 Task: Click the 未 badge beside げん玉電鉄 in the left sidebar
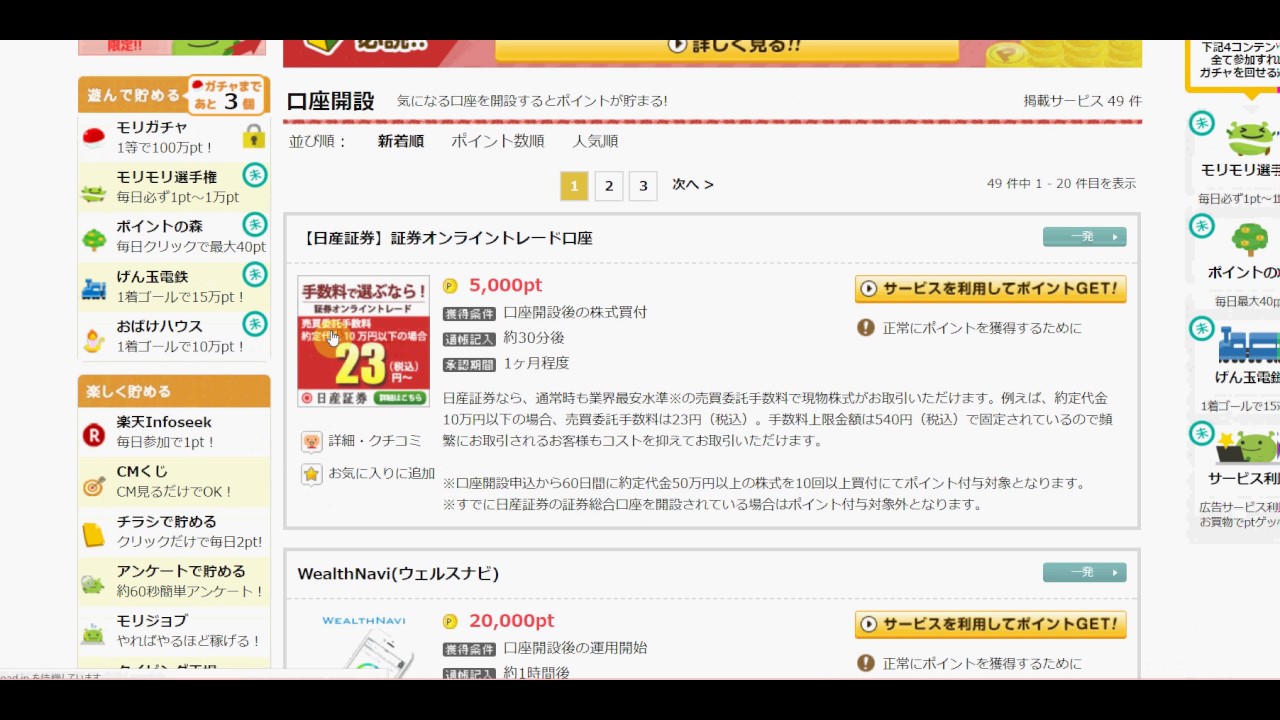click(x=256, y=274)
